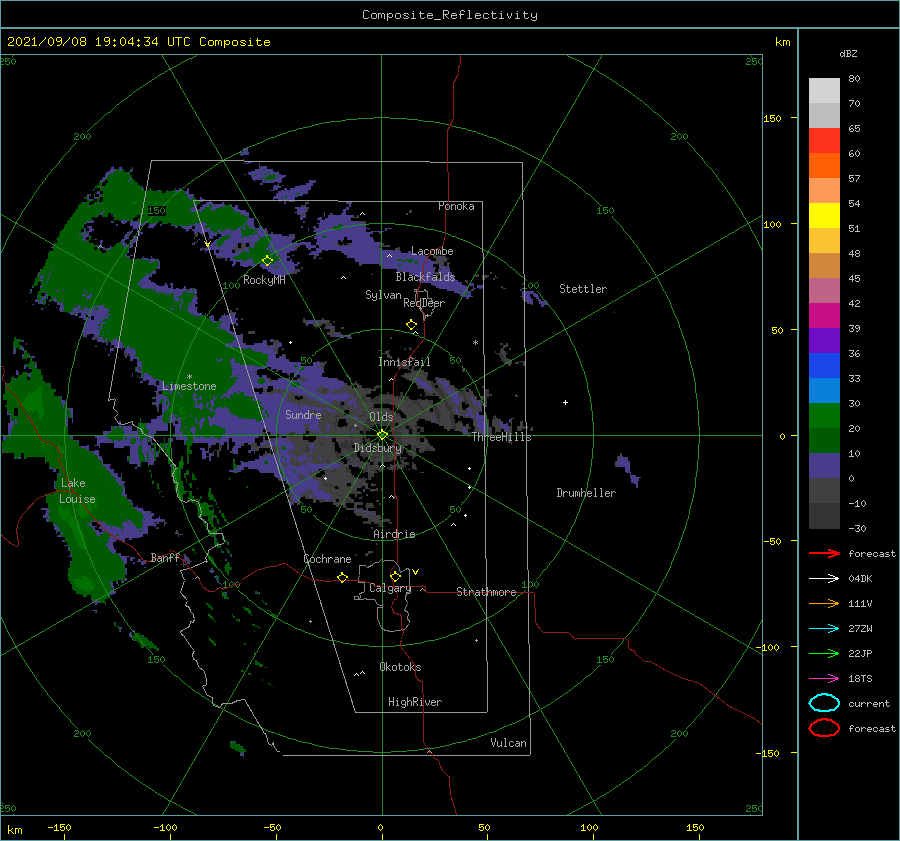Click the cyan 'current' ellipse in legend
900x841 pixels.
click(x=824, y=703)
